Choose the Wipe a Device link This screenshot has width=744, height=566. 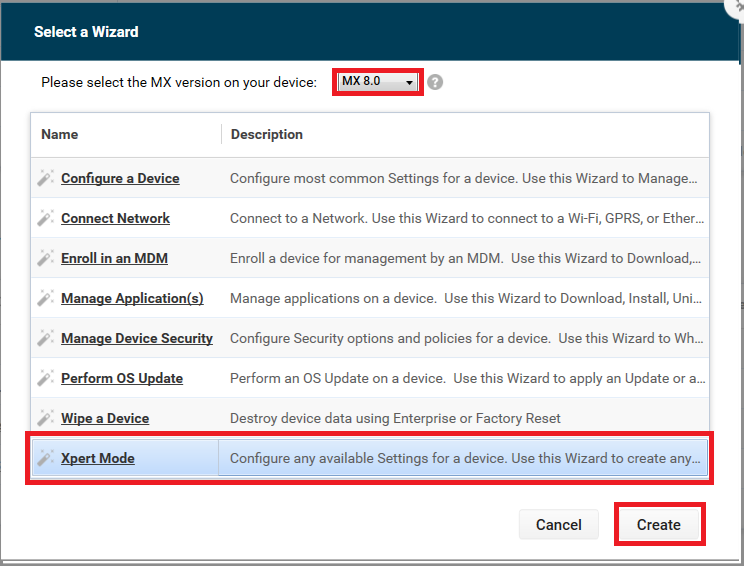coord(105,418)
